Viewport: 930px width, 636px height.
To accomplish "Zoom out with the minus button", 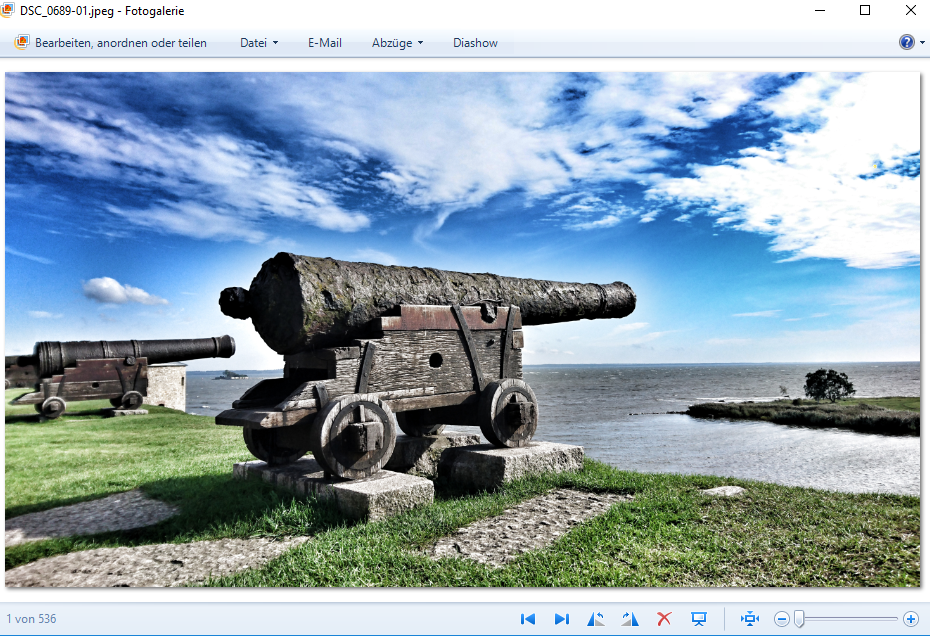I will pyautogui.click(x=782, y=619).
